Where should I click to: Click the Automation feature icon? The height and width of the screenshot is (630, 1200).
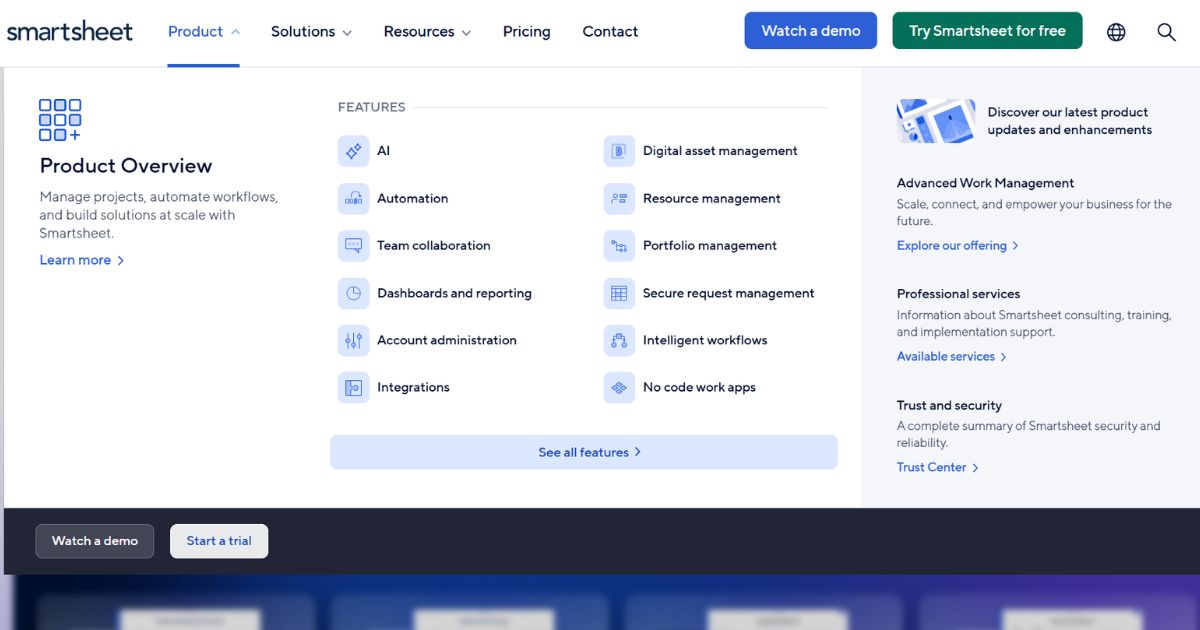(353, 199)
